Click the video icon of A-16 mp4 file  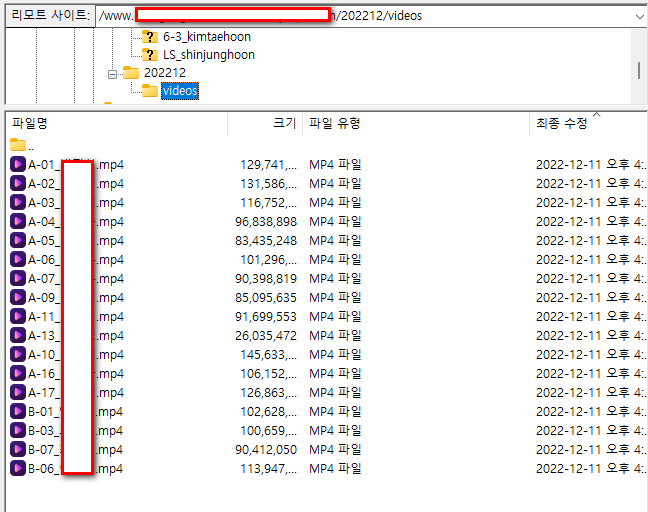coord(18,374)
